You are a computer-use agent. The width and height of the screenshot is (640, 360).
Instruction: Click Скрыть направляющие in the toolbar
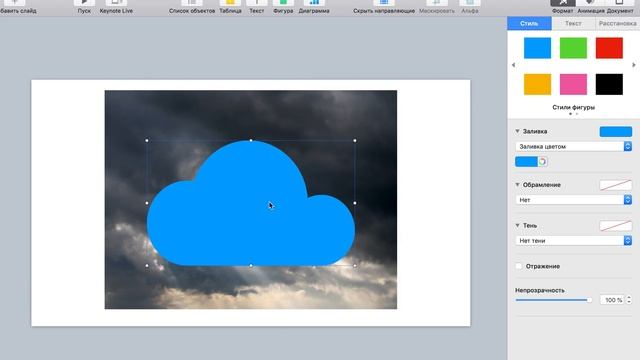pyautogui.click(x=384, y=7)
